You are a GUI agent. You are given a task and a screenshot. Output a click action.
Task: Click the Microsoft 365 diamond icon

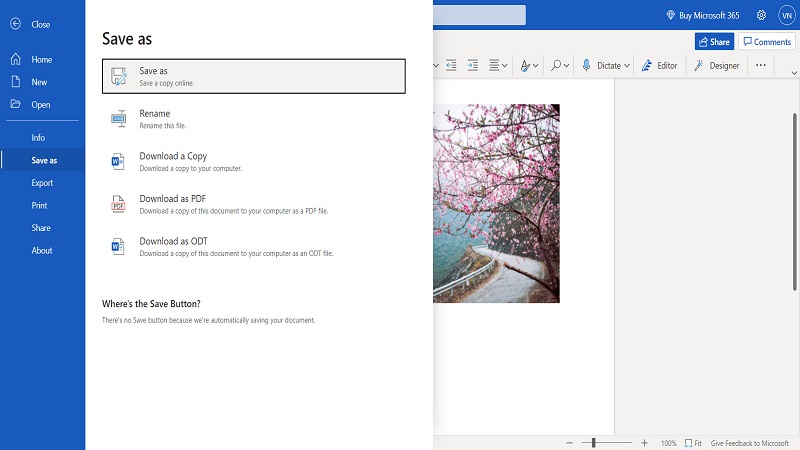tap(671, 15)
